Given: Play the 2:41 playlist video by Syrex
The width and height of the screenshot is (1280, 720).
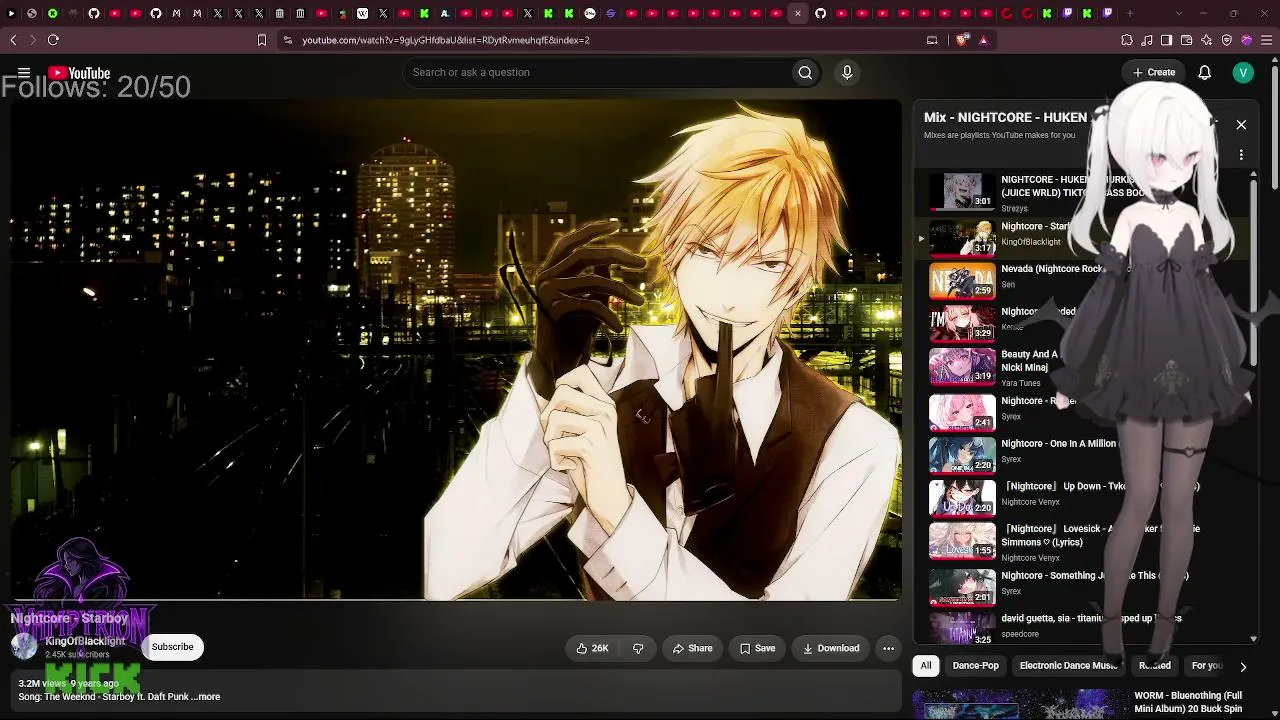Looking at the screenshot, I should point(962,412).
